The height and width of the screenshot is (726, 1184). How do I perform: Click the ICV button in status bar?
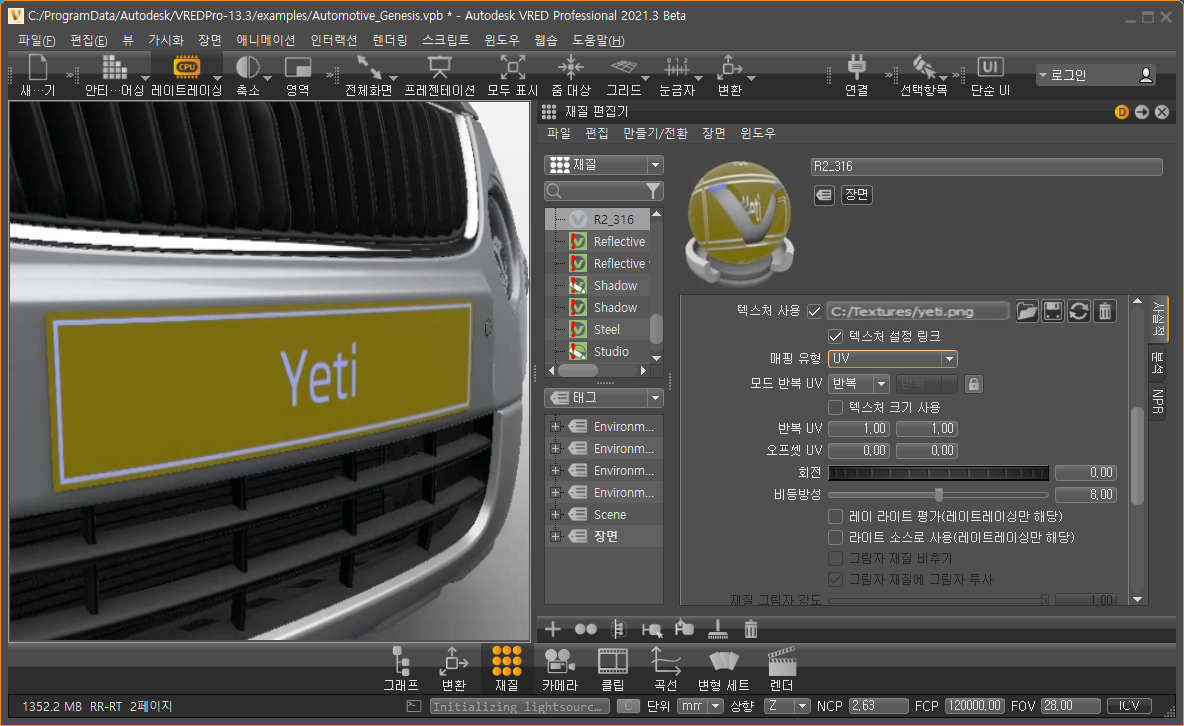tap(1129, 706)
